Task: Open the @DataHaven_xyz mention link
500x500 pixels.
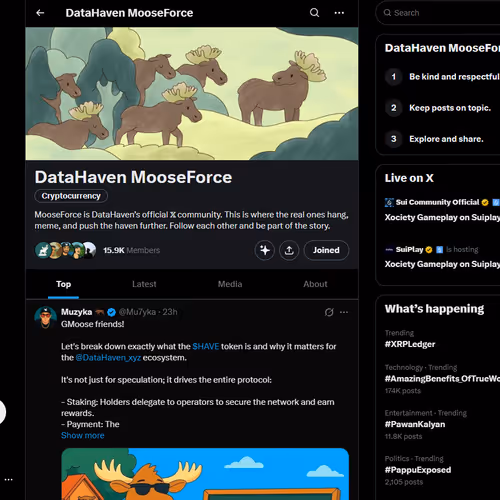Action: [x=108, y=358]
